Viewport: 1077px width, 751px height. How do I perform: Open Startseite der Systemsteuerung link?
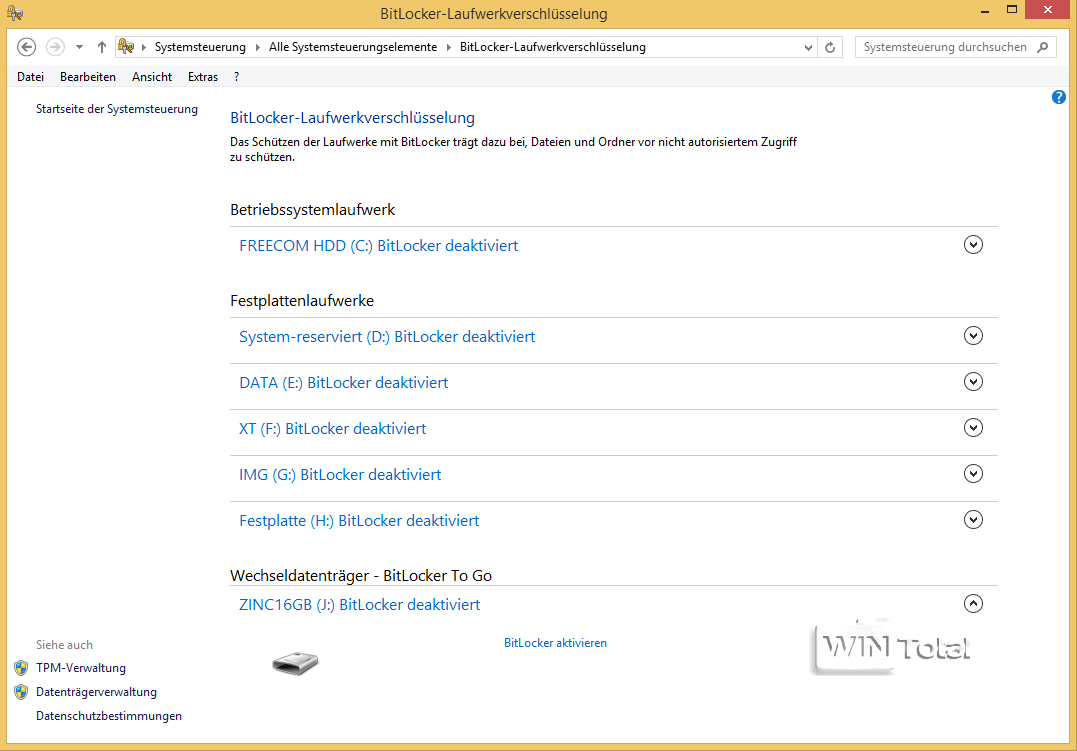[x=117, y=109]
